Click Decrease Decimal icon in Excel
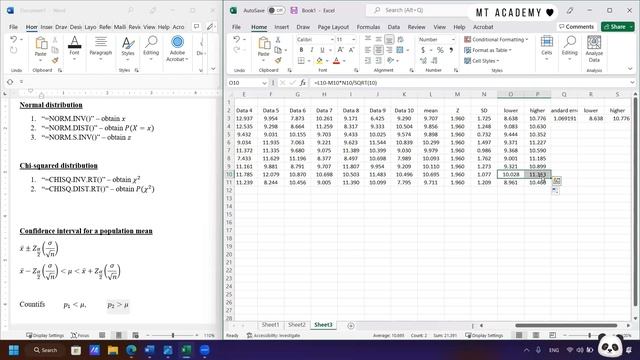This screenshot has height=360, width=640. 434,60
